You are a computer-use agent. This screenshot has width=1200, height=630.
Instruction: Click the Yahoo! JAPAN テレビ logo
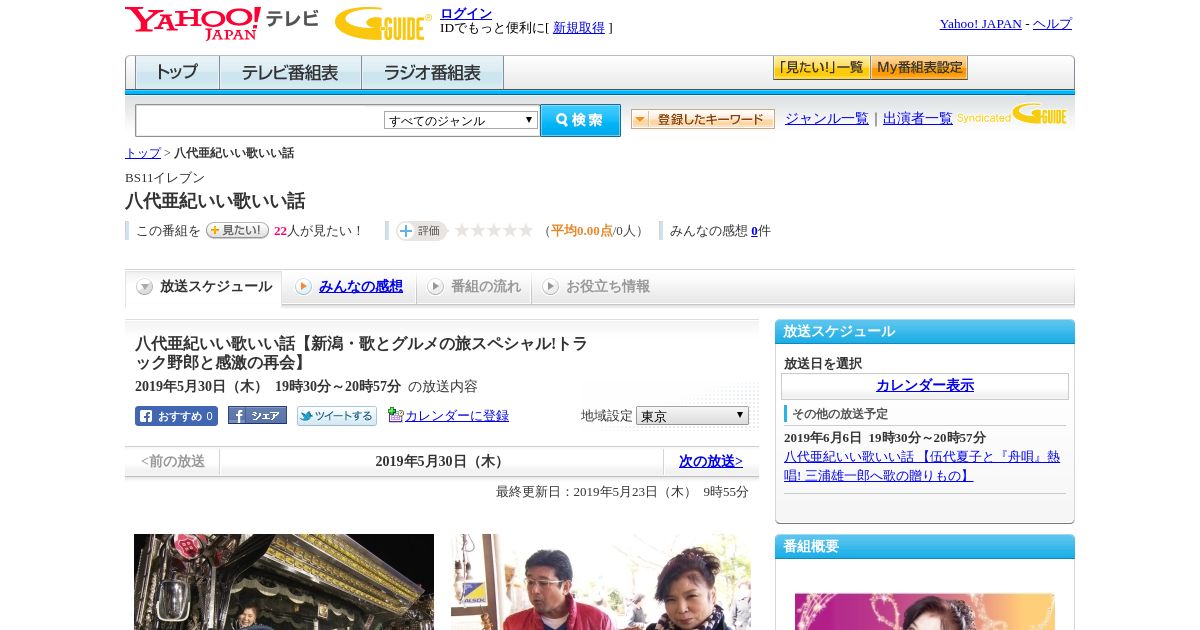pos(221,23)
